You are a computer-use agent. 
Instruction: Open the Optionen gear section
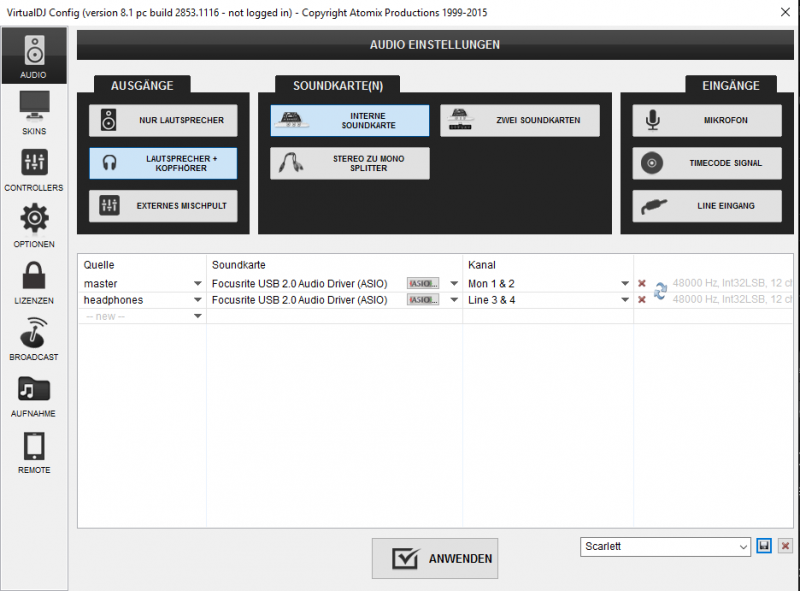click(x=34, y=226)
